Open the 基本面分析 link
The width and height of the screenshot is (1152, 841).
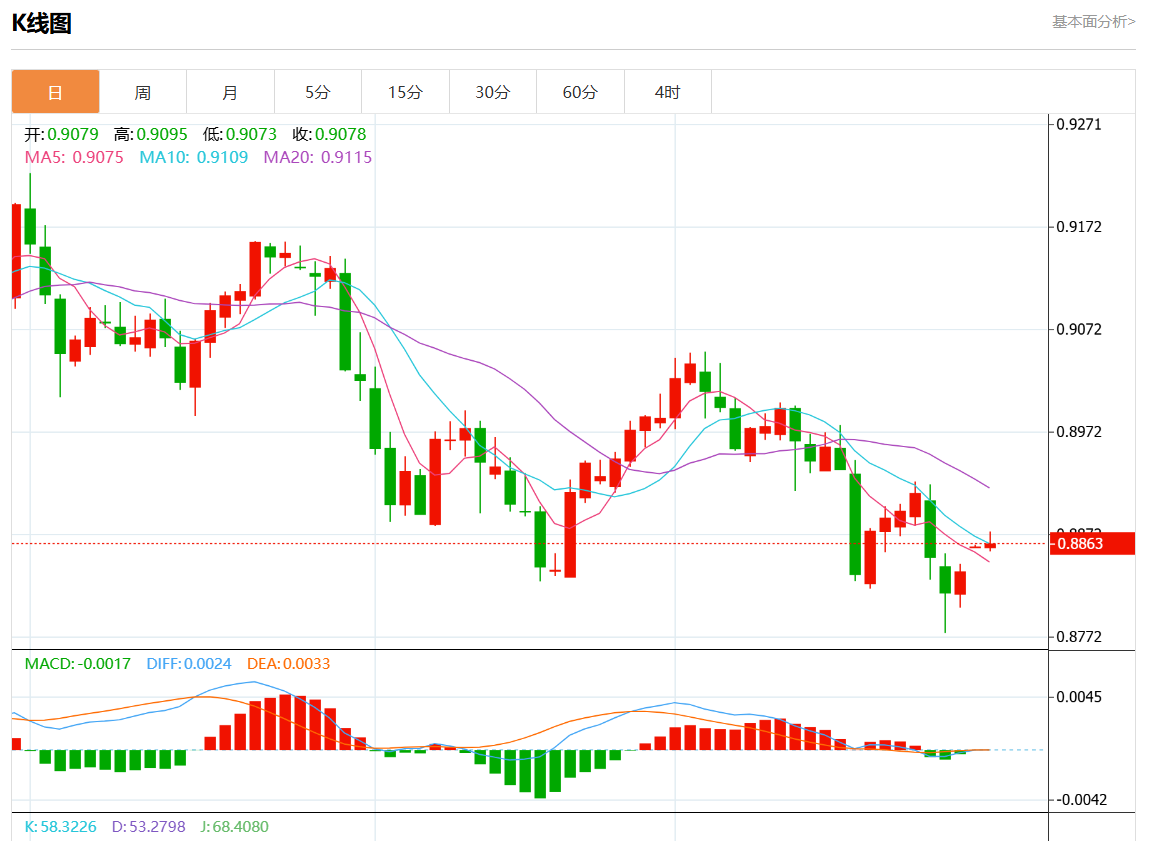coord(1093,21)
